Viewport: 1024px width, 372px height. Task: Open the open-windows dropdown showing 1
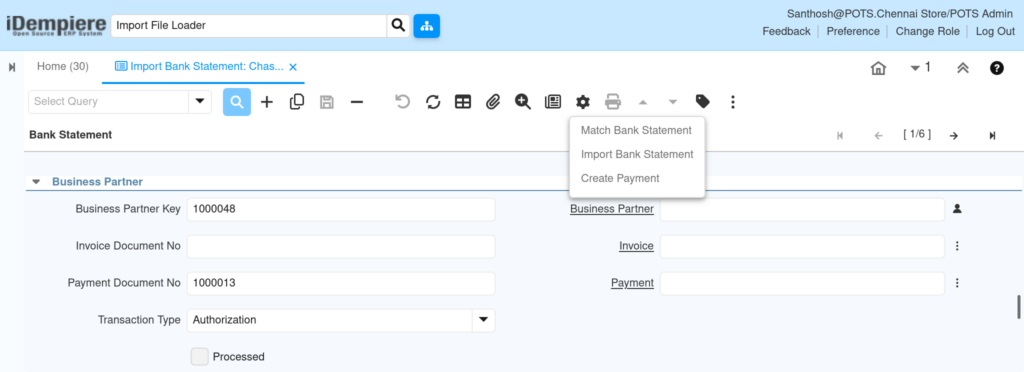click(x=921, y=67)
